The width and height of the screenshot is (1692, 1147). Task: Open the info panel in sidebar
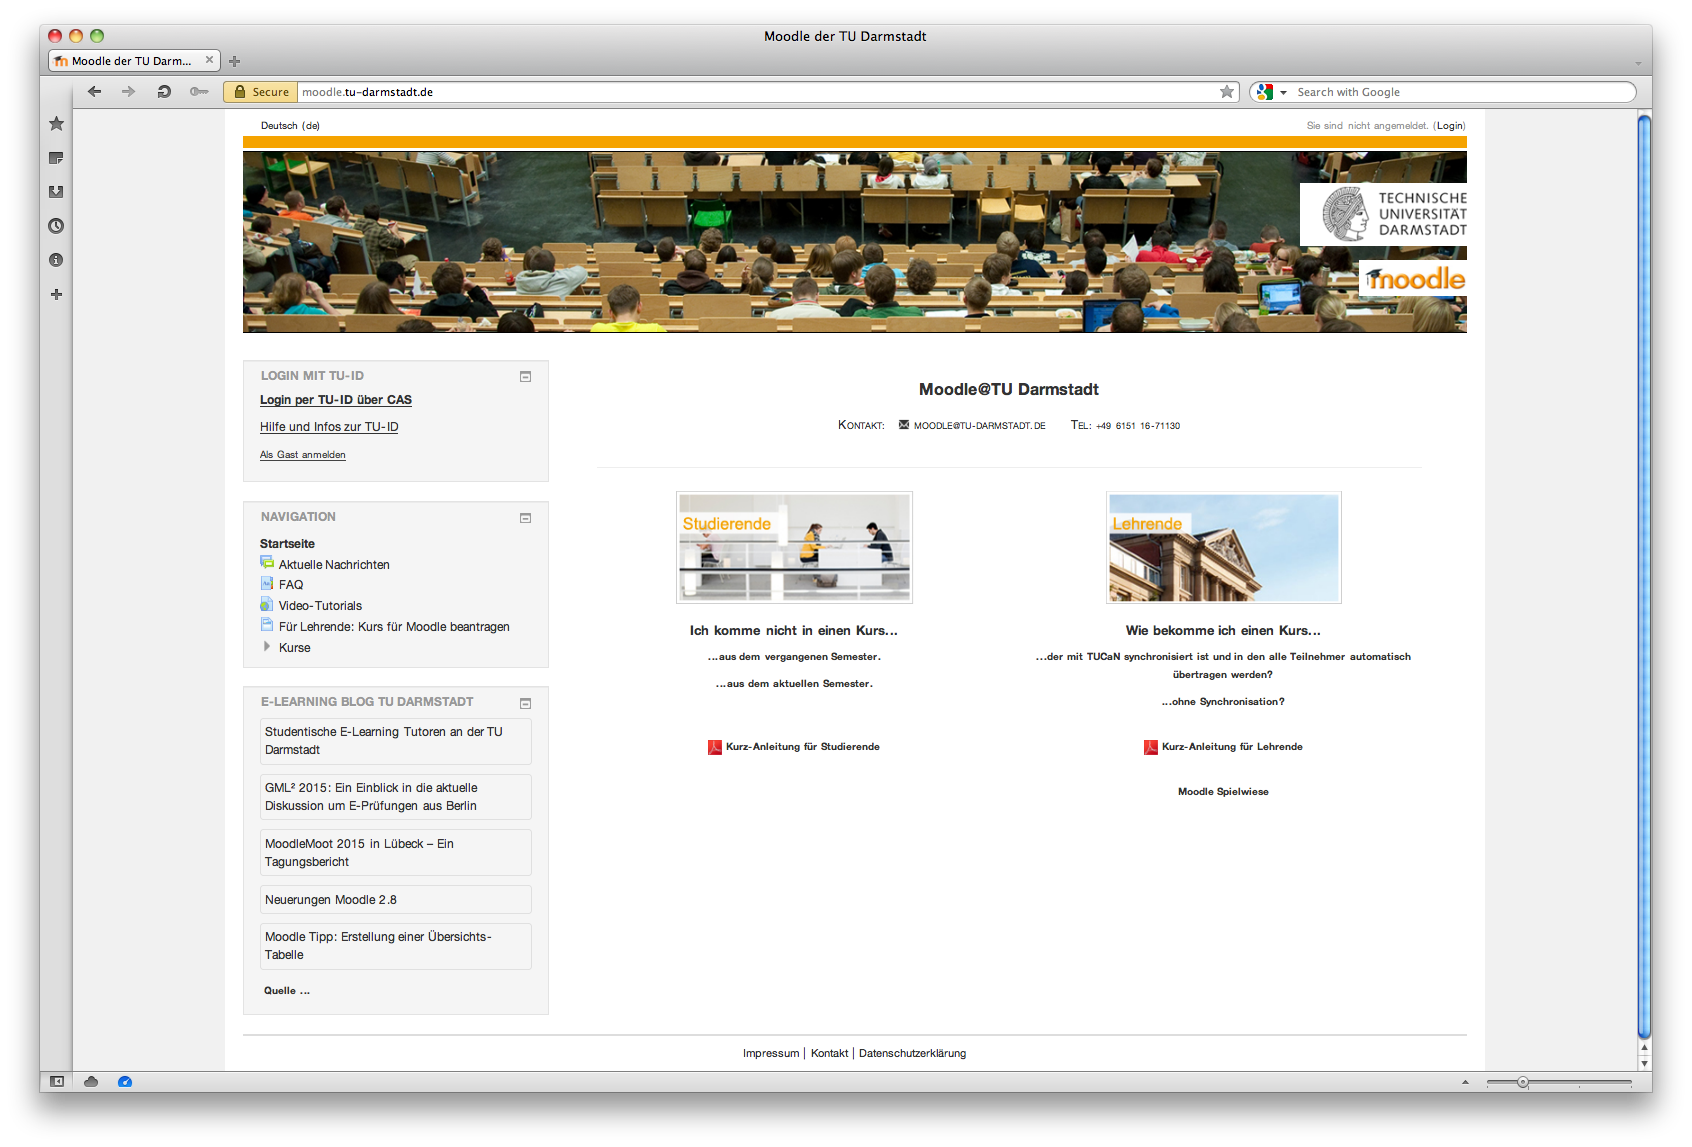(56, 260)
